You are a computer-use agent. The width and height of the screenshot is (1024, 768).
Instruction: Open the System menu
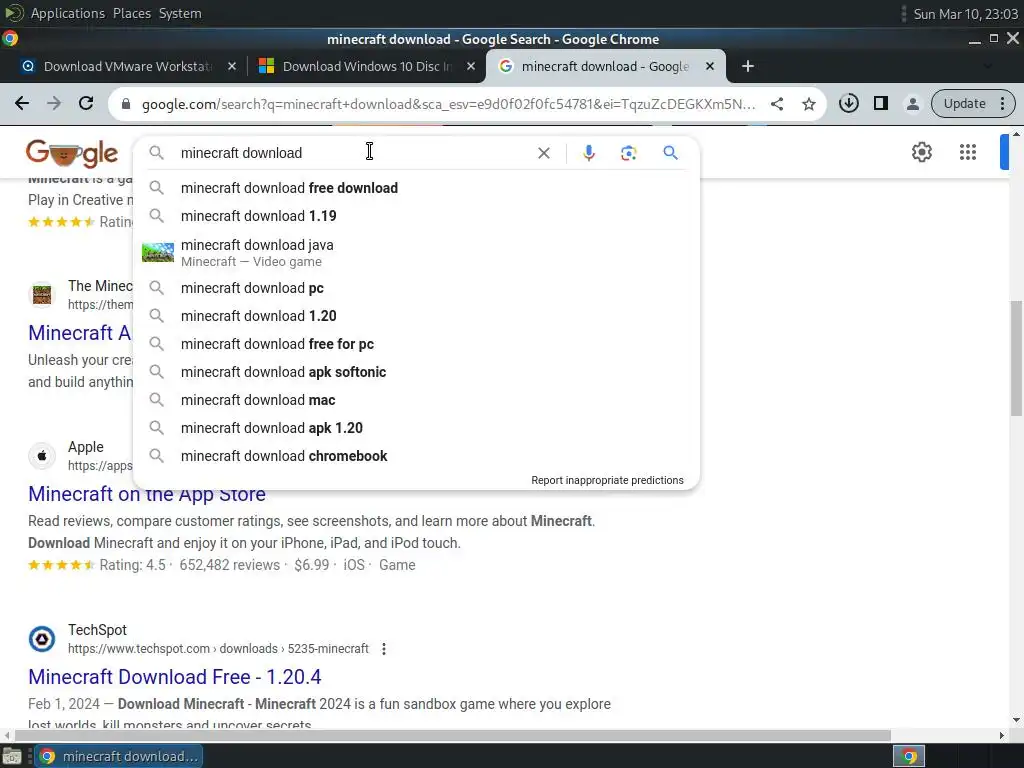tap(180, 13)
